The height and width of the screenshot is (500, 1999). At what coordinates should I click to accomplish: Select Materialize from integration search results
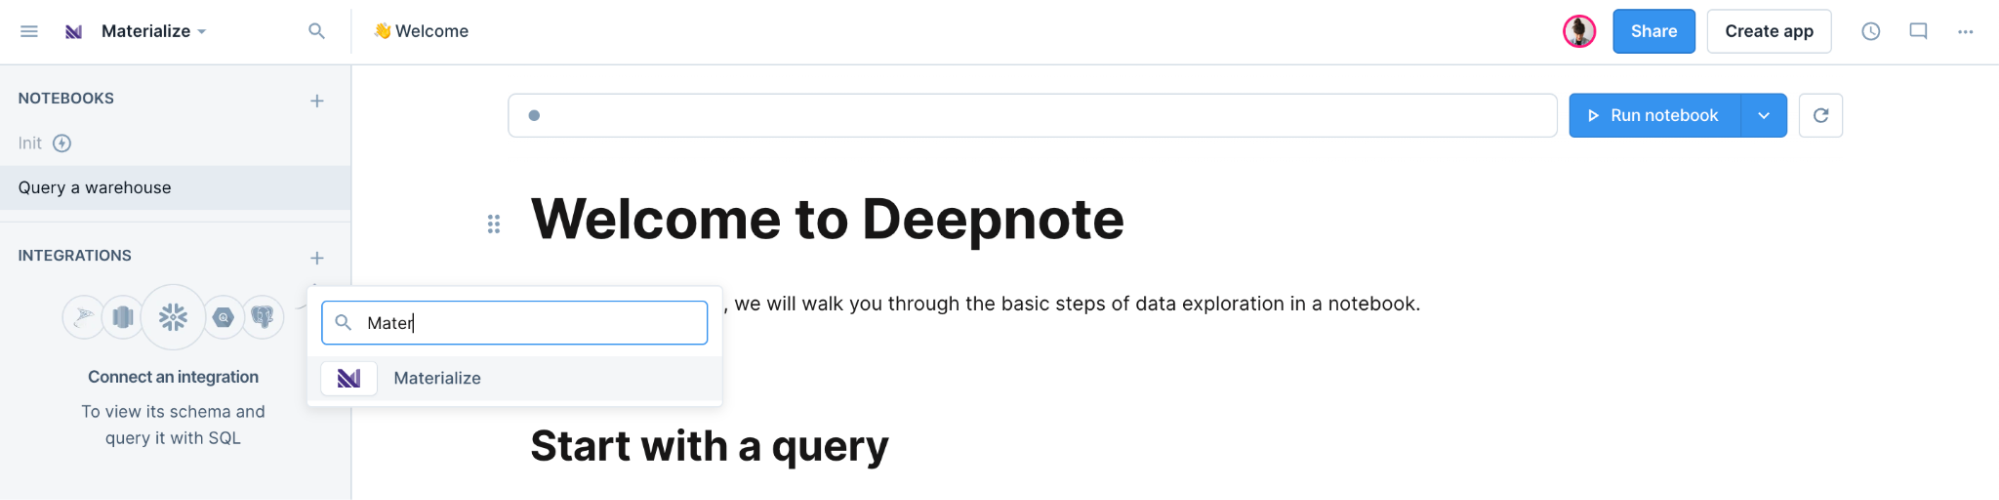click(514, 378)
